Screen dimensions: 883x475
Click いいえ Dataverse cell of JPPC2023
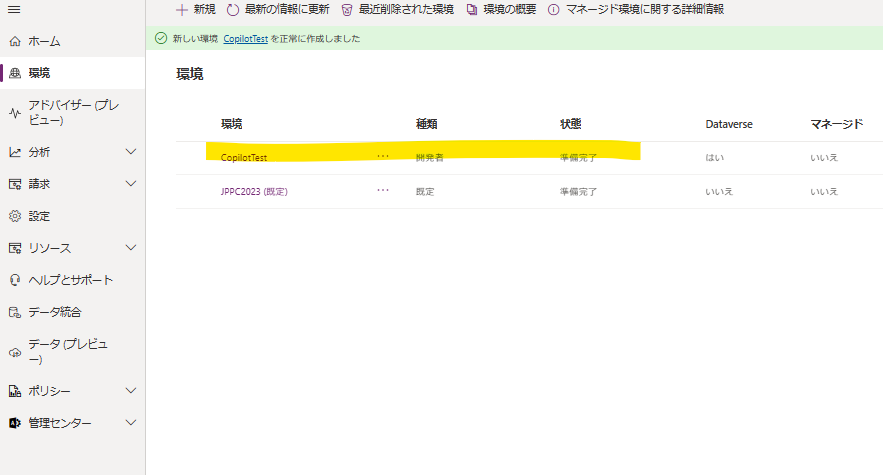[719, 192]
